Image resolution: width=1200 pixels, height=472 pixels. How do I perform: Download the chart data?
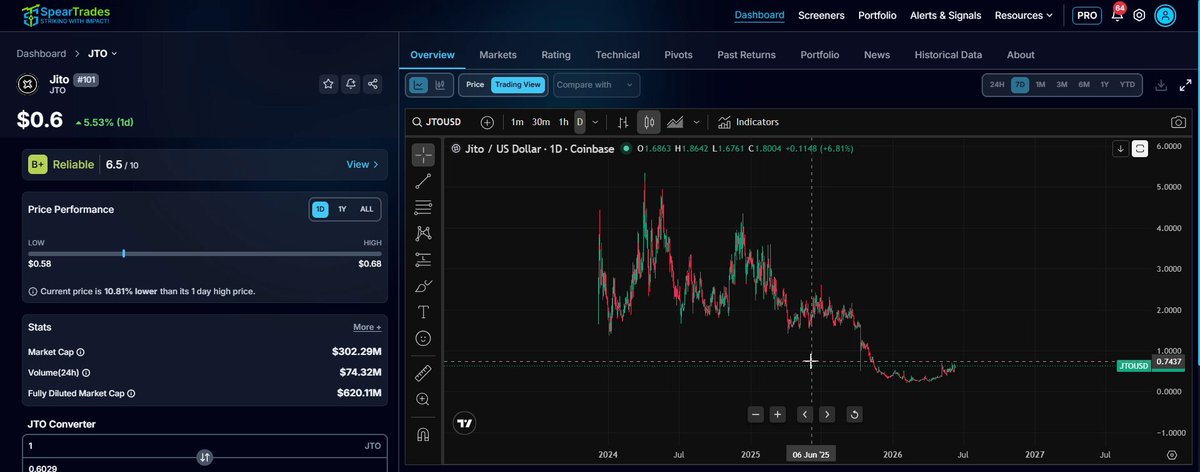(1161, 85)
